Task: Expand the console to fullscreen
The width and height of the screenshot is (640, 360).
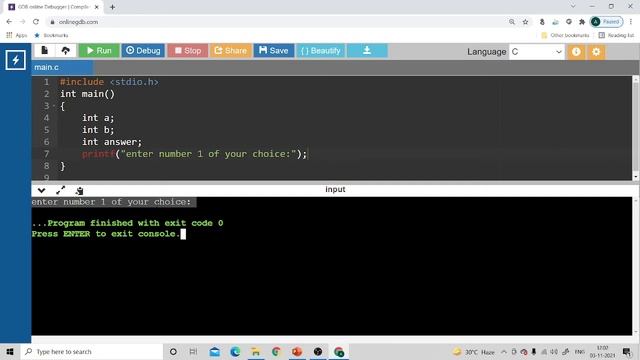Action: [60, 190]
